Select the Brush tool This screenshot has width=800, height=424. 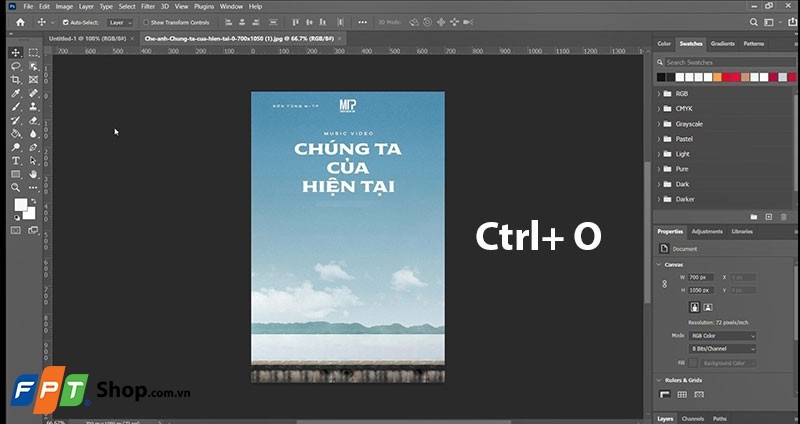(x=16, y=107)
